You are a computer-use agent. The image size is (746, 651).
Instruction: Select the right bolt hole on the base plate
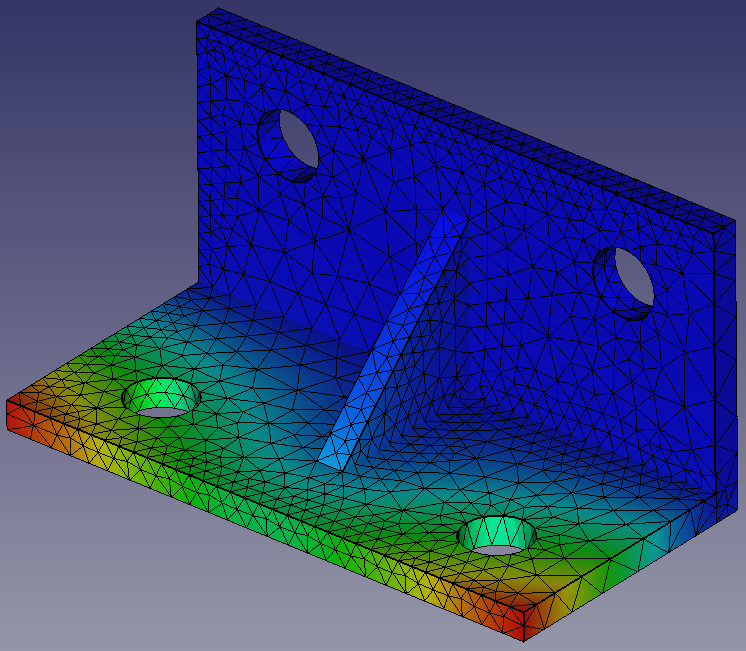(x=497, y=537)
